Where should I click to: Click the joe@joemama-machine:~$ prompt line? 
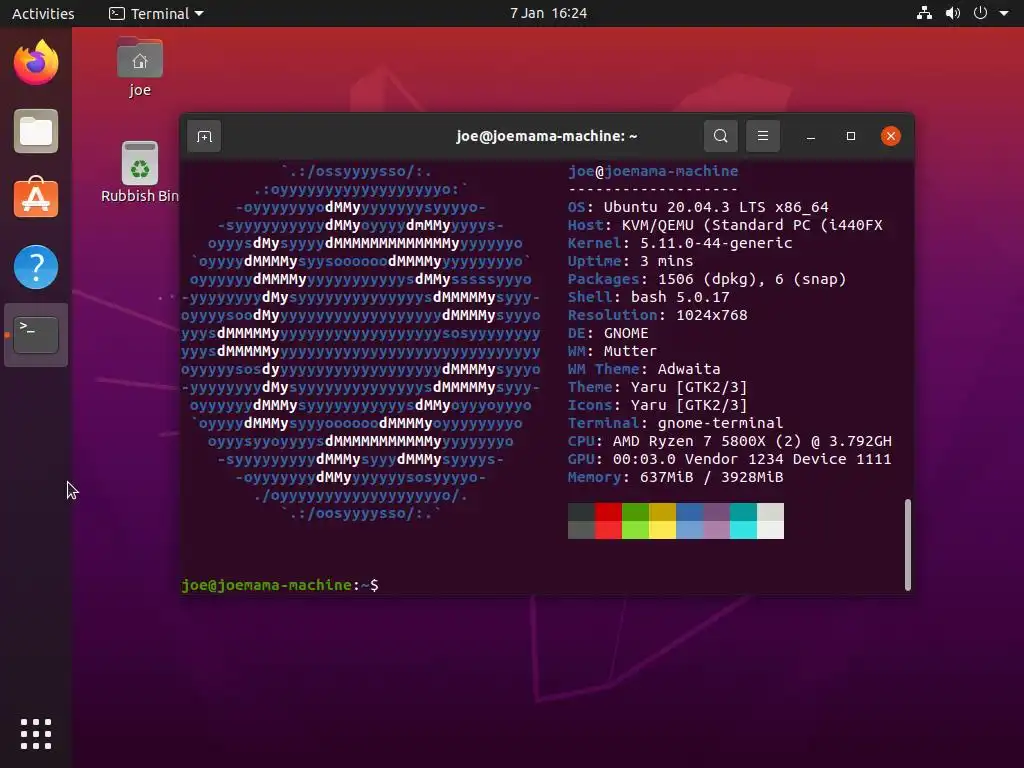(280, 585)
